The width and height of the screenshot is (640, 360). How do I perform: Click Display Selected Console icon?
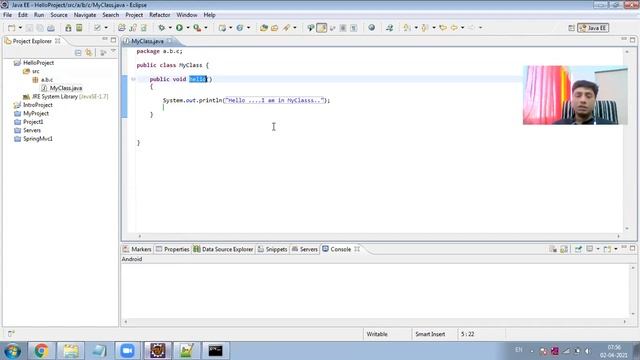point(590,249)
